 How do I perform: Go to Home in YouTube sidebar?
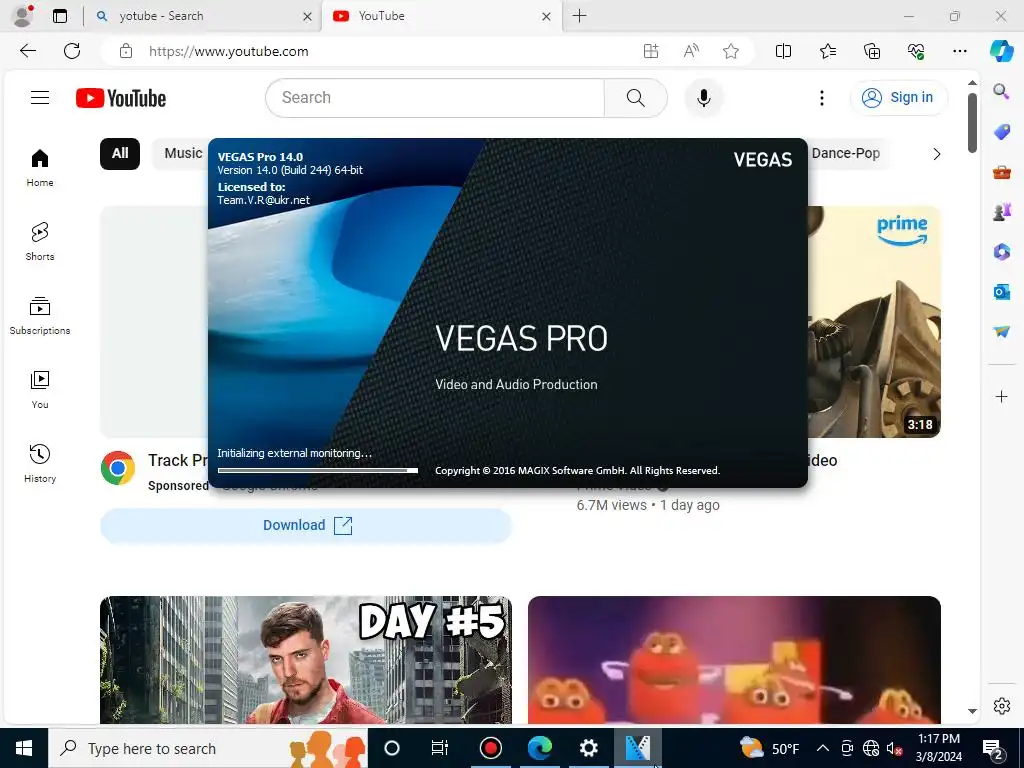click(40, 167)
